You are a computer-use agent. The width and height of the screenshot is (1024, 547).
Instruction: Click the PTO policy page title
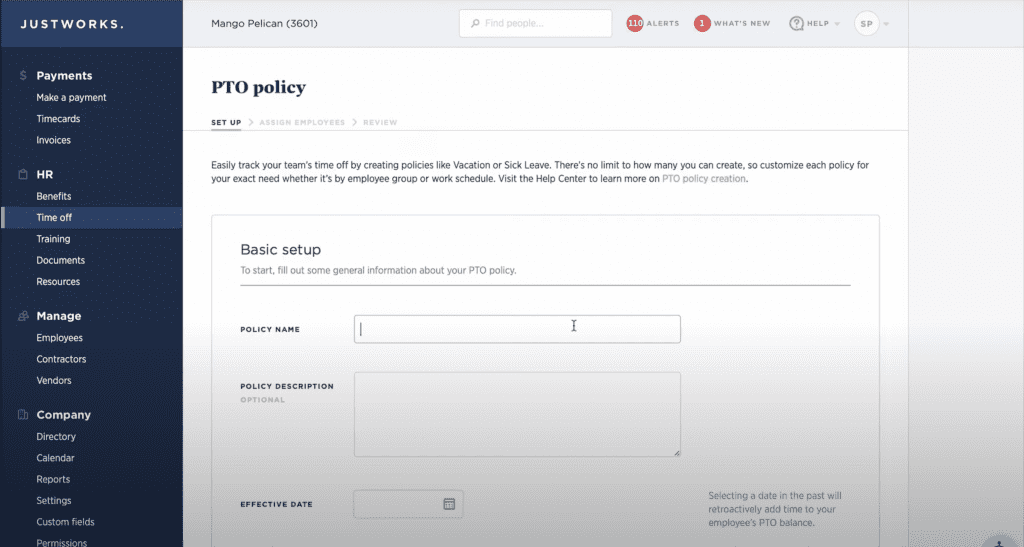pos(259,87)
